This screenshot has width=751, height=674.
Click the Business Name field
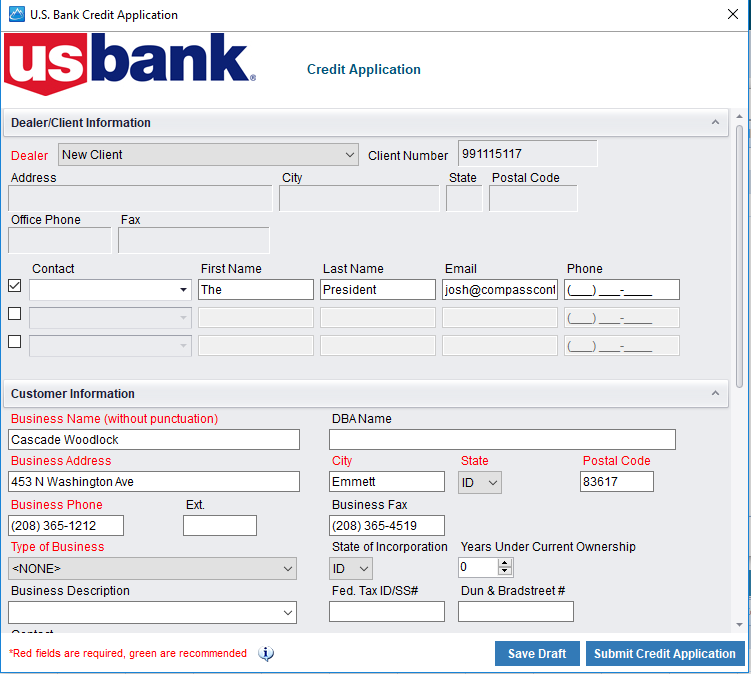tap(154, 440)
